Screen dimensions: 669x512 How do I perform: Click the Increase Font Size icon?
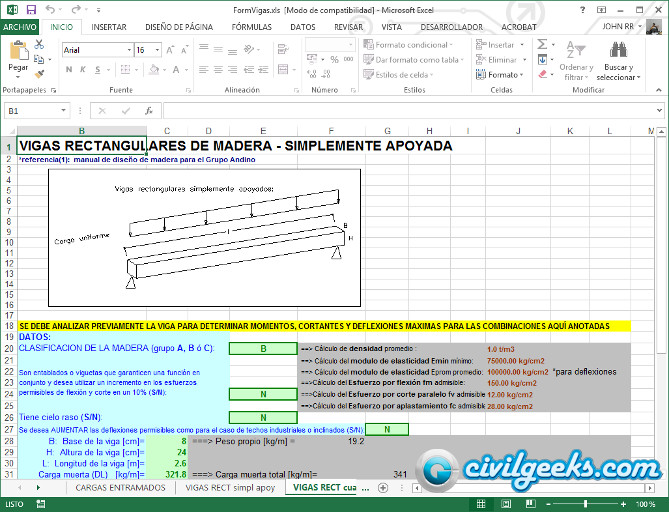(x=172, y=50)
